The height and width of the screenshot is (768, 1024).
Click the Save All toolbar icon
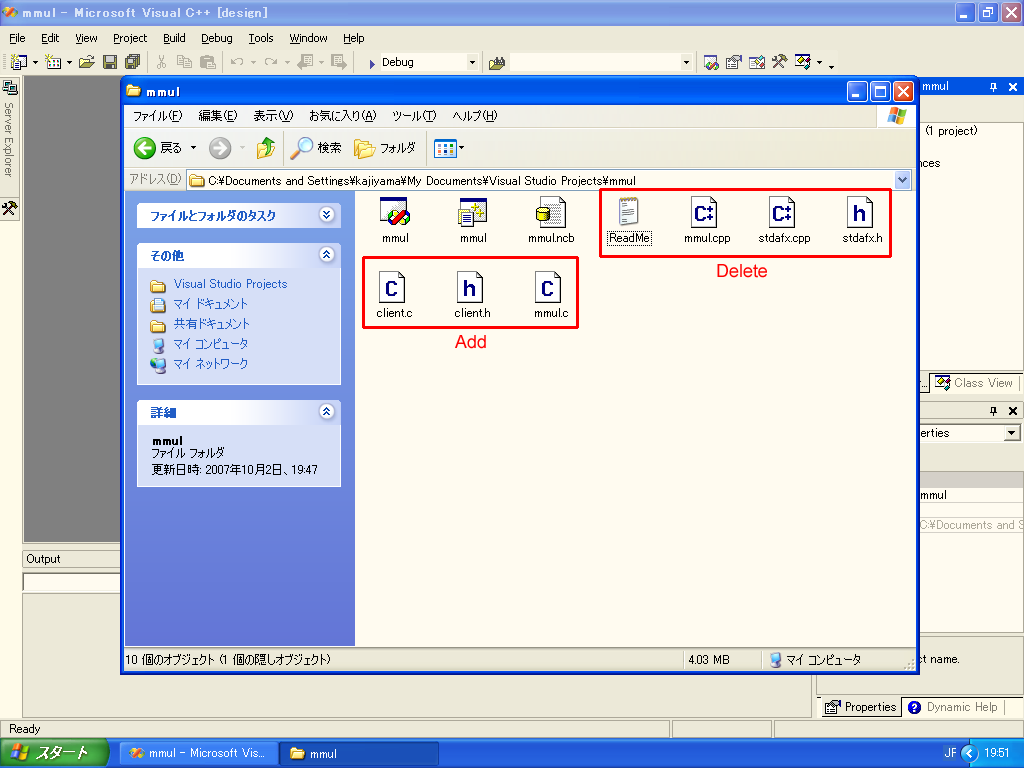point(133,62)
